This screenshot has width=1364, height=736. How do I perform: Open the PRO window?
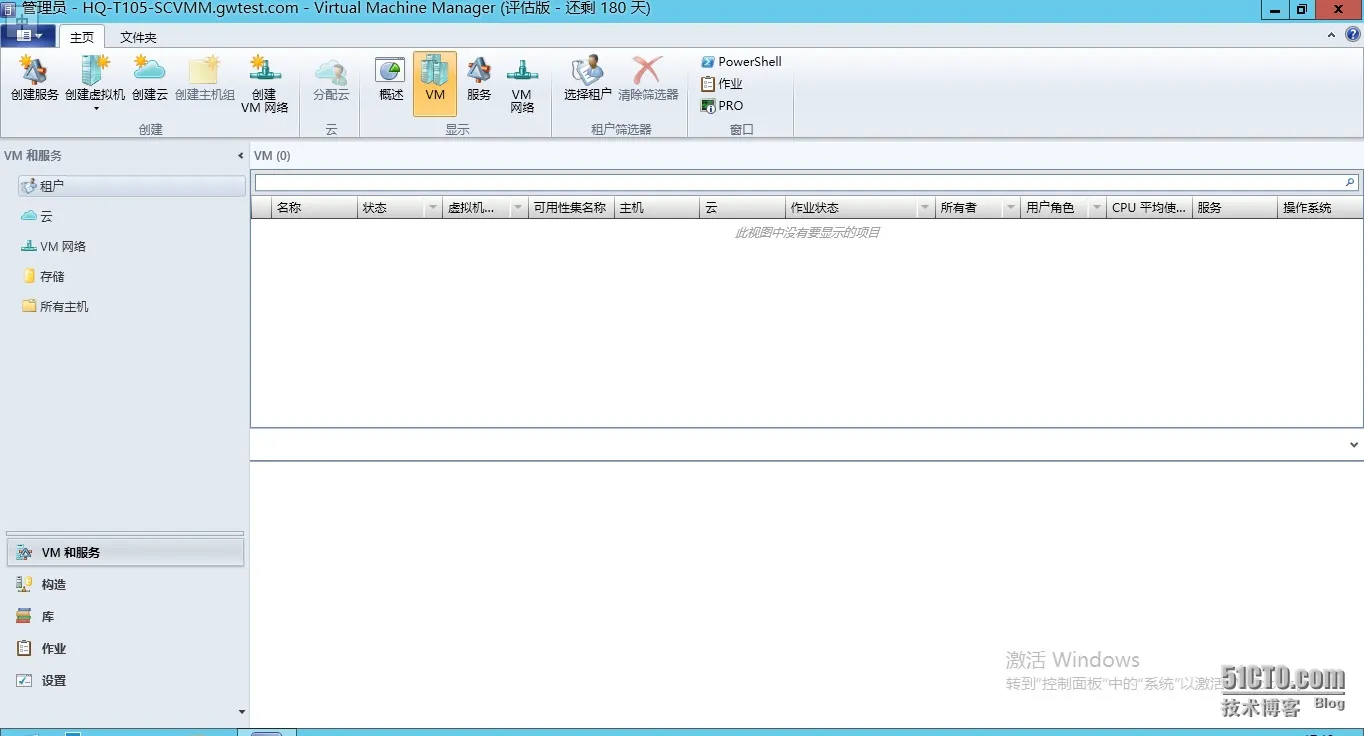[x=722, y=105]
